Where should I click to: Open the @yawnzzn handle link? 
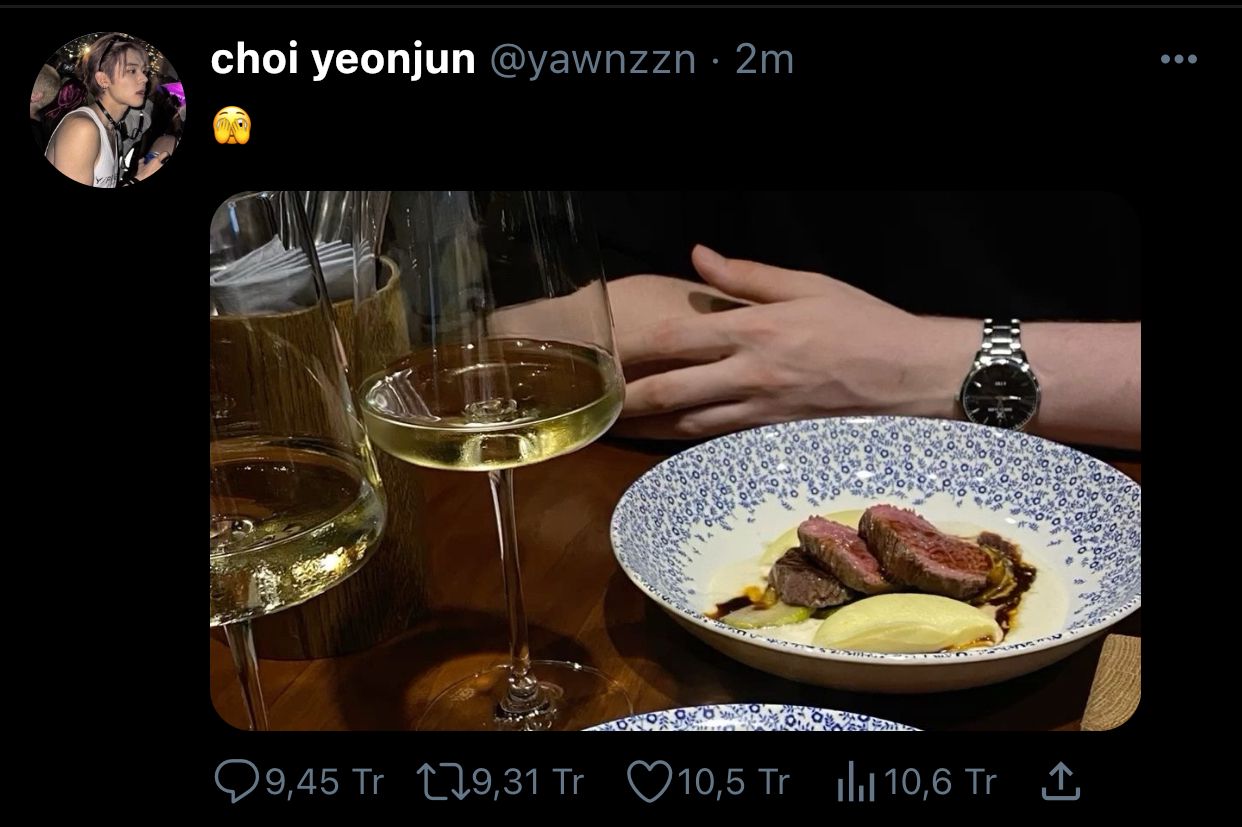(x=592, y=60)
